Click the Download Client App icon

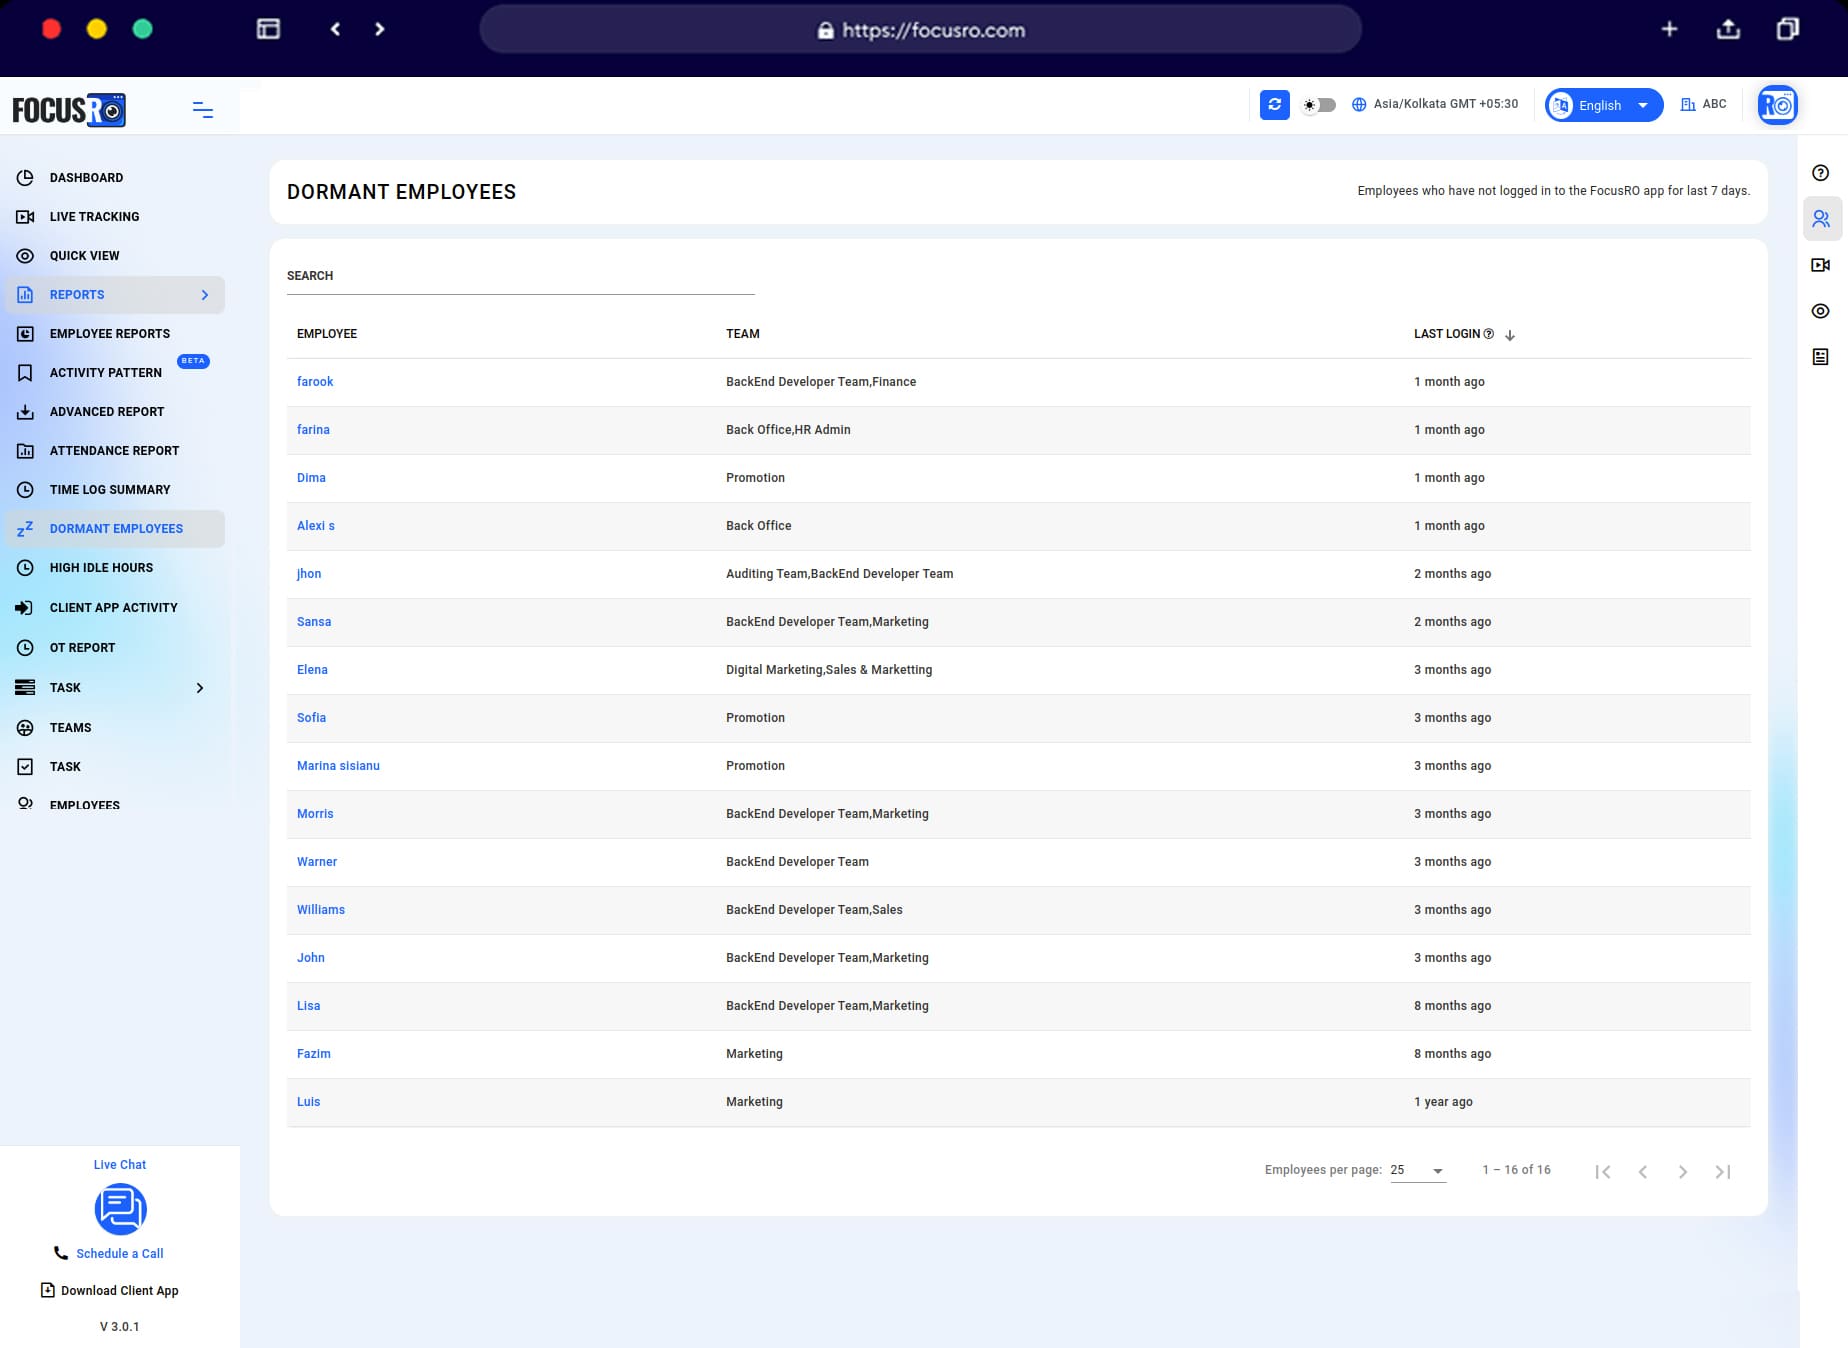point(47,1290)
